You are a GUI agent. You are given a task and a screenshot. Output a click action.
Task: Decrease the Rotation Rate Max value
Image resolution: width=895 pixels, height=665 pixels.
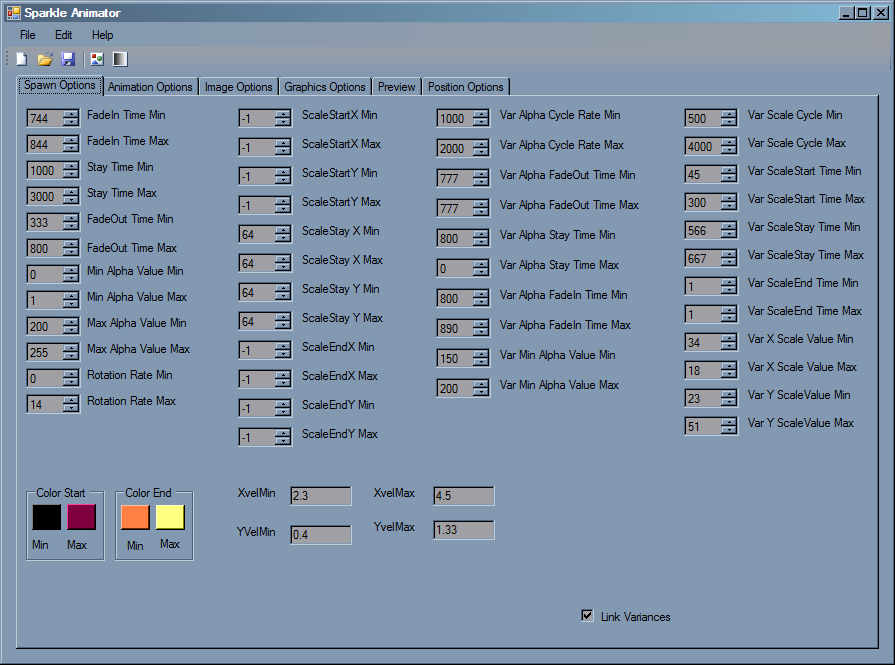point(72,408)
